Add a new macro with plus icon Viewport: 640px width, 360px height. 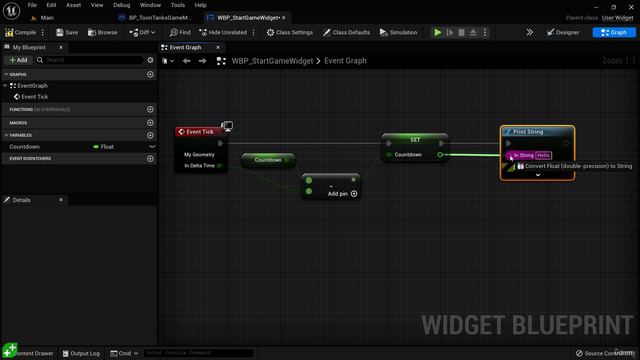(150, 122)
